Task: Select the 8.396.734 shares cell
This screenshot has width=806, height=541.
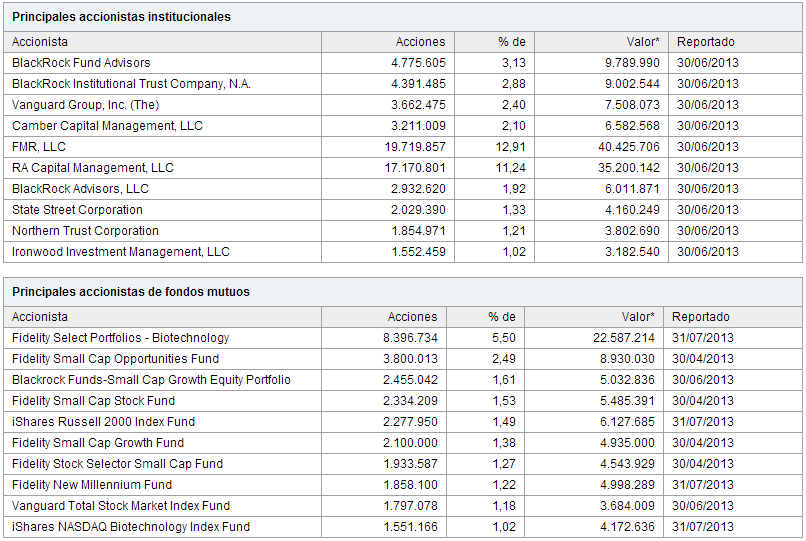Action: [410, 338]
